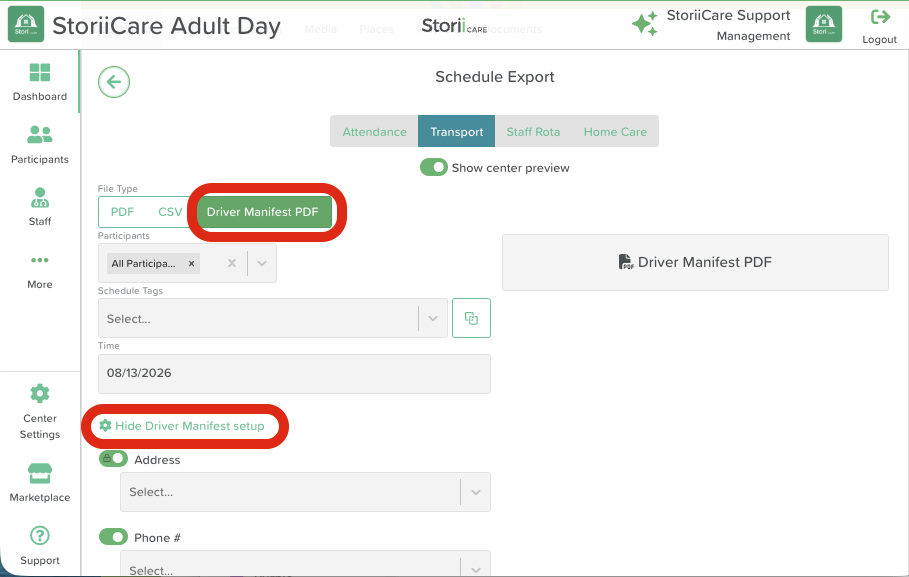The image size is (909, 577).
Task: Click the Logout icon
Action: coord(880,17)
